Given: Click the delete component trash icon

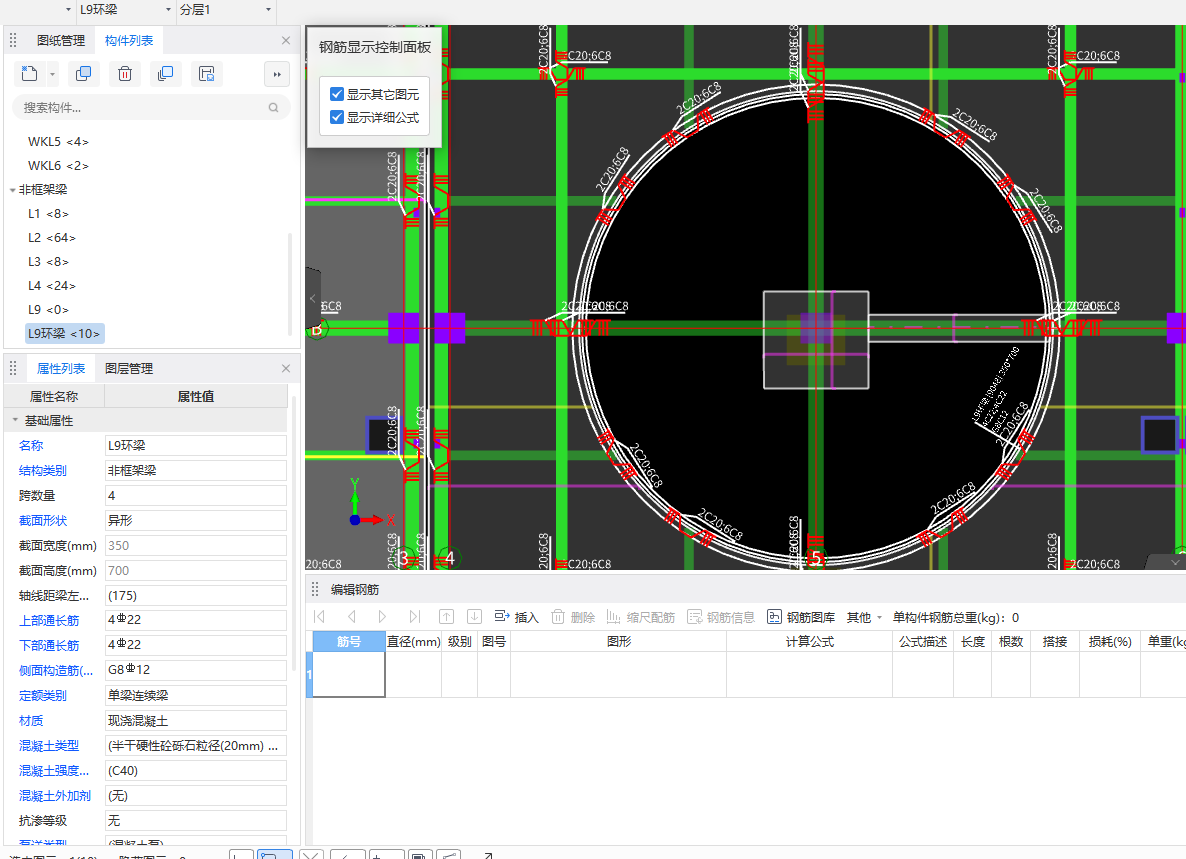Looking at the screenshot, I should click(x=125, y=73).
